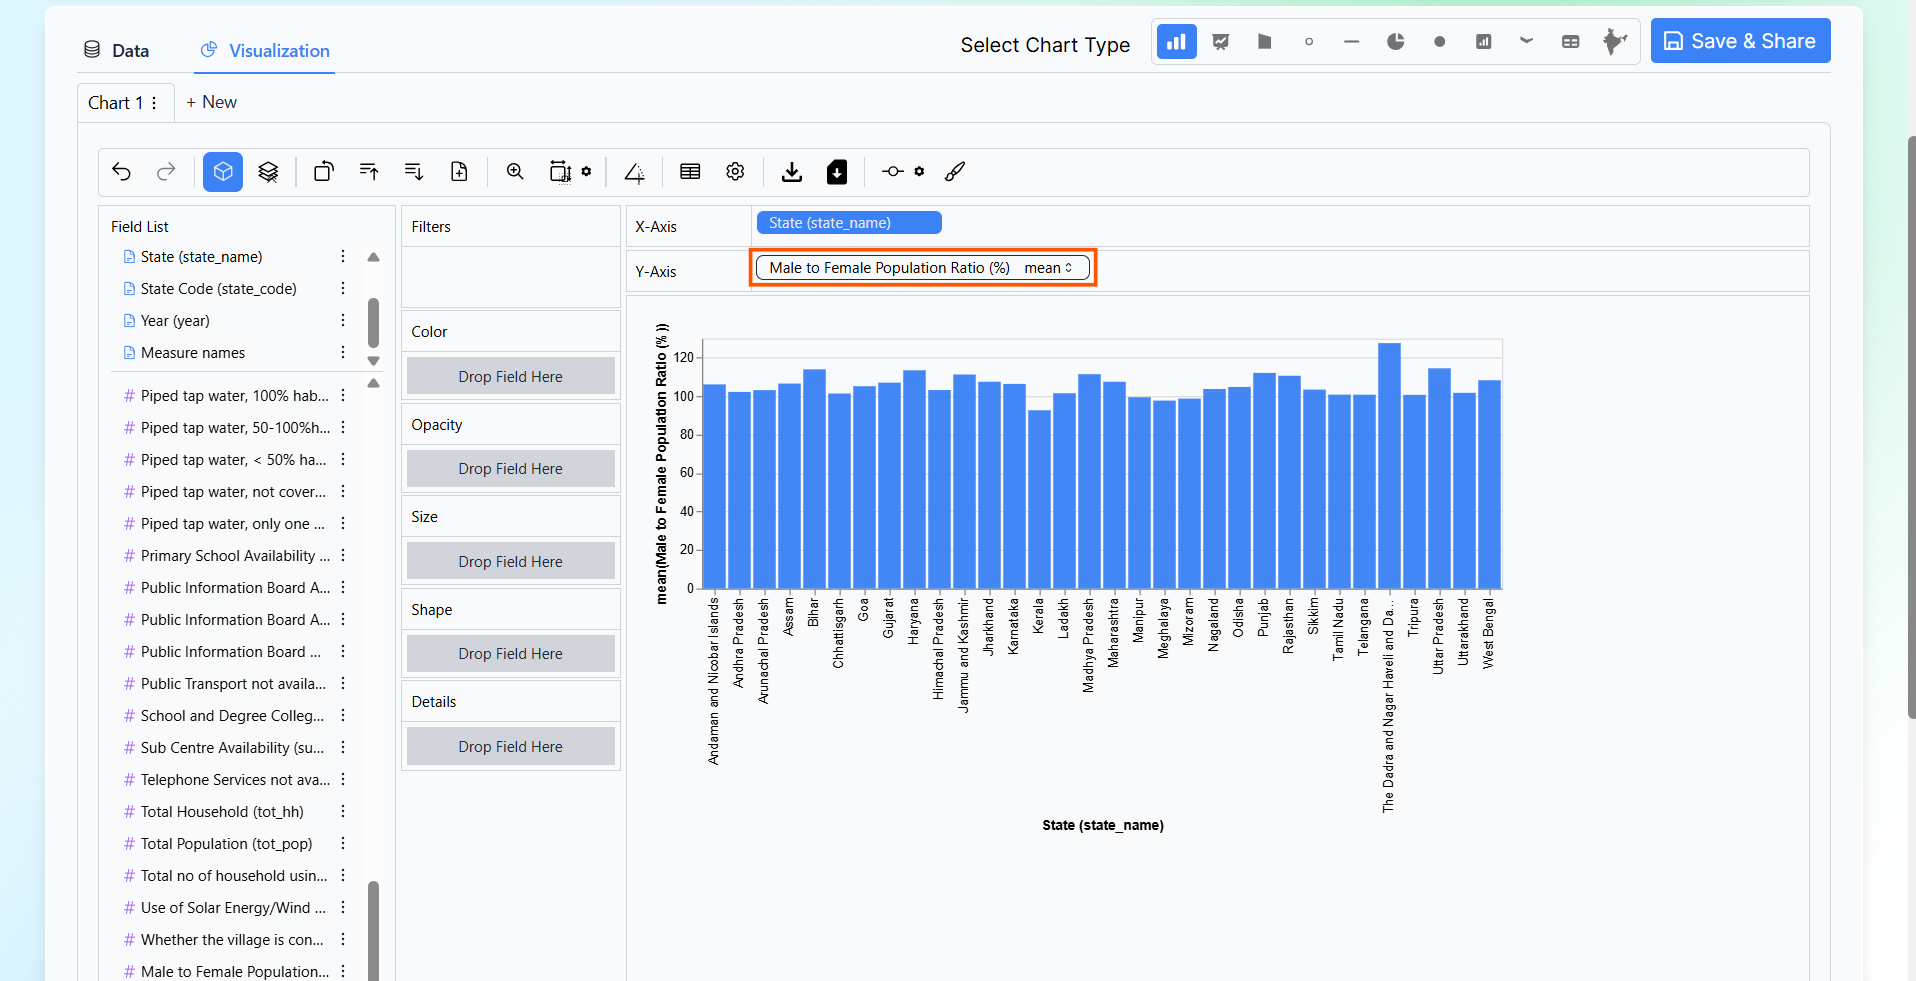Click the sort ascending icon
The width and height of the screenshot is (1916, 981).
369,172
